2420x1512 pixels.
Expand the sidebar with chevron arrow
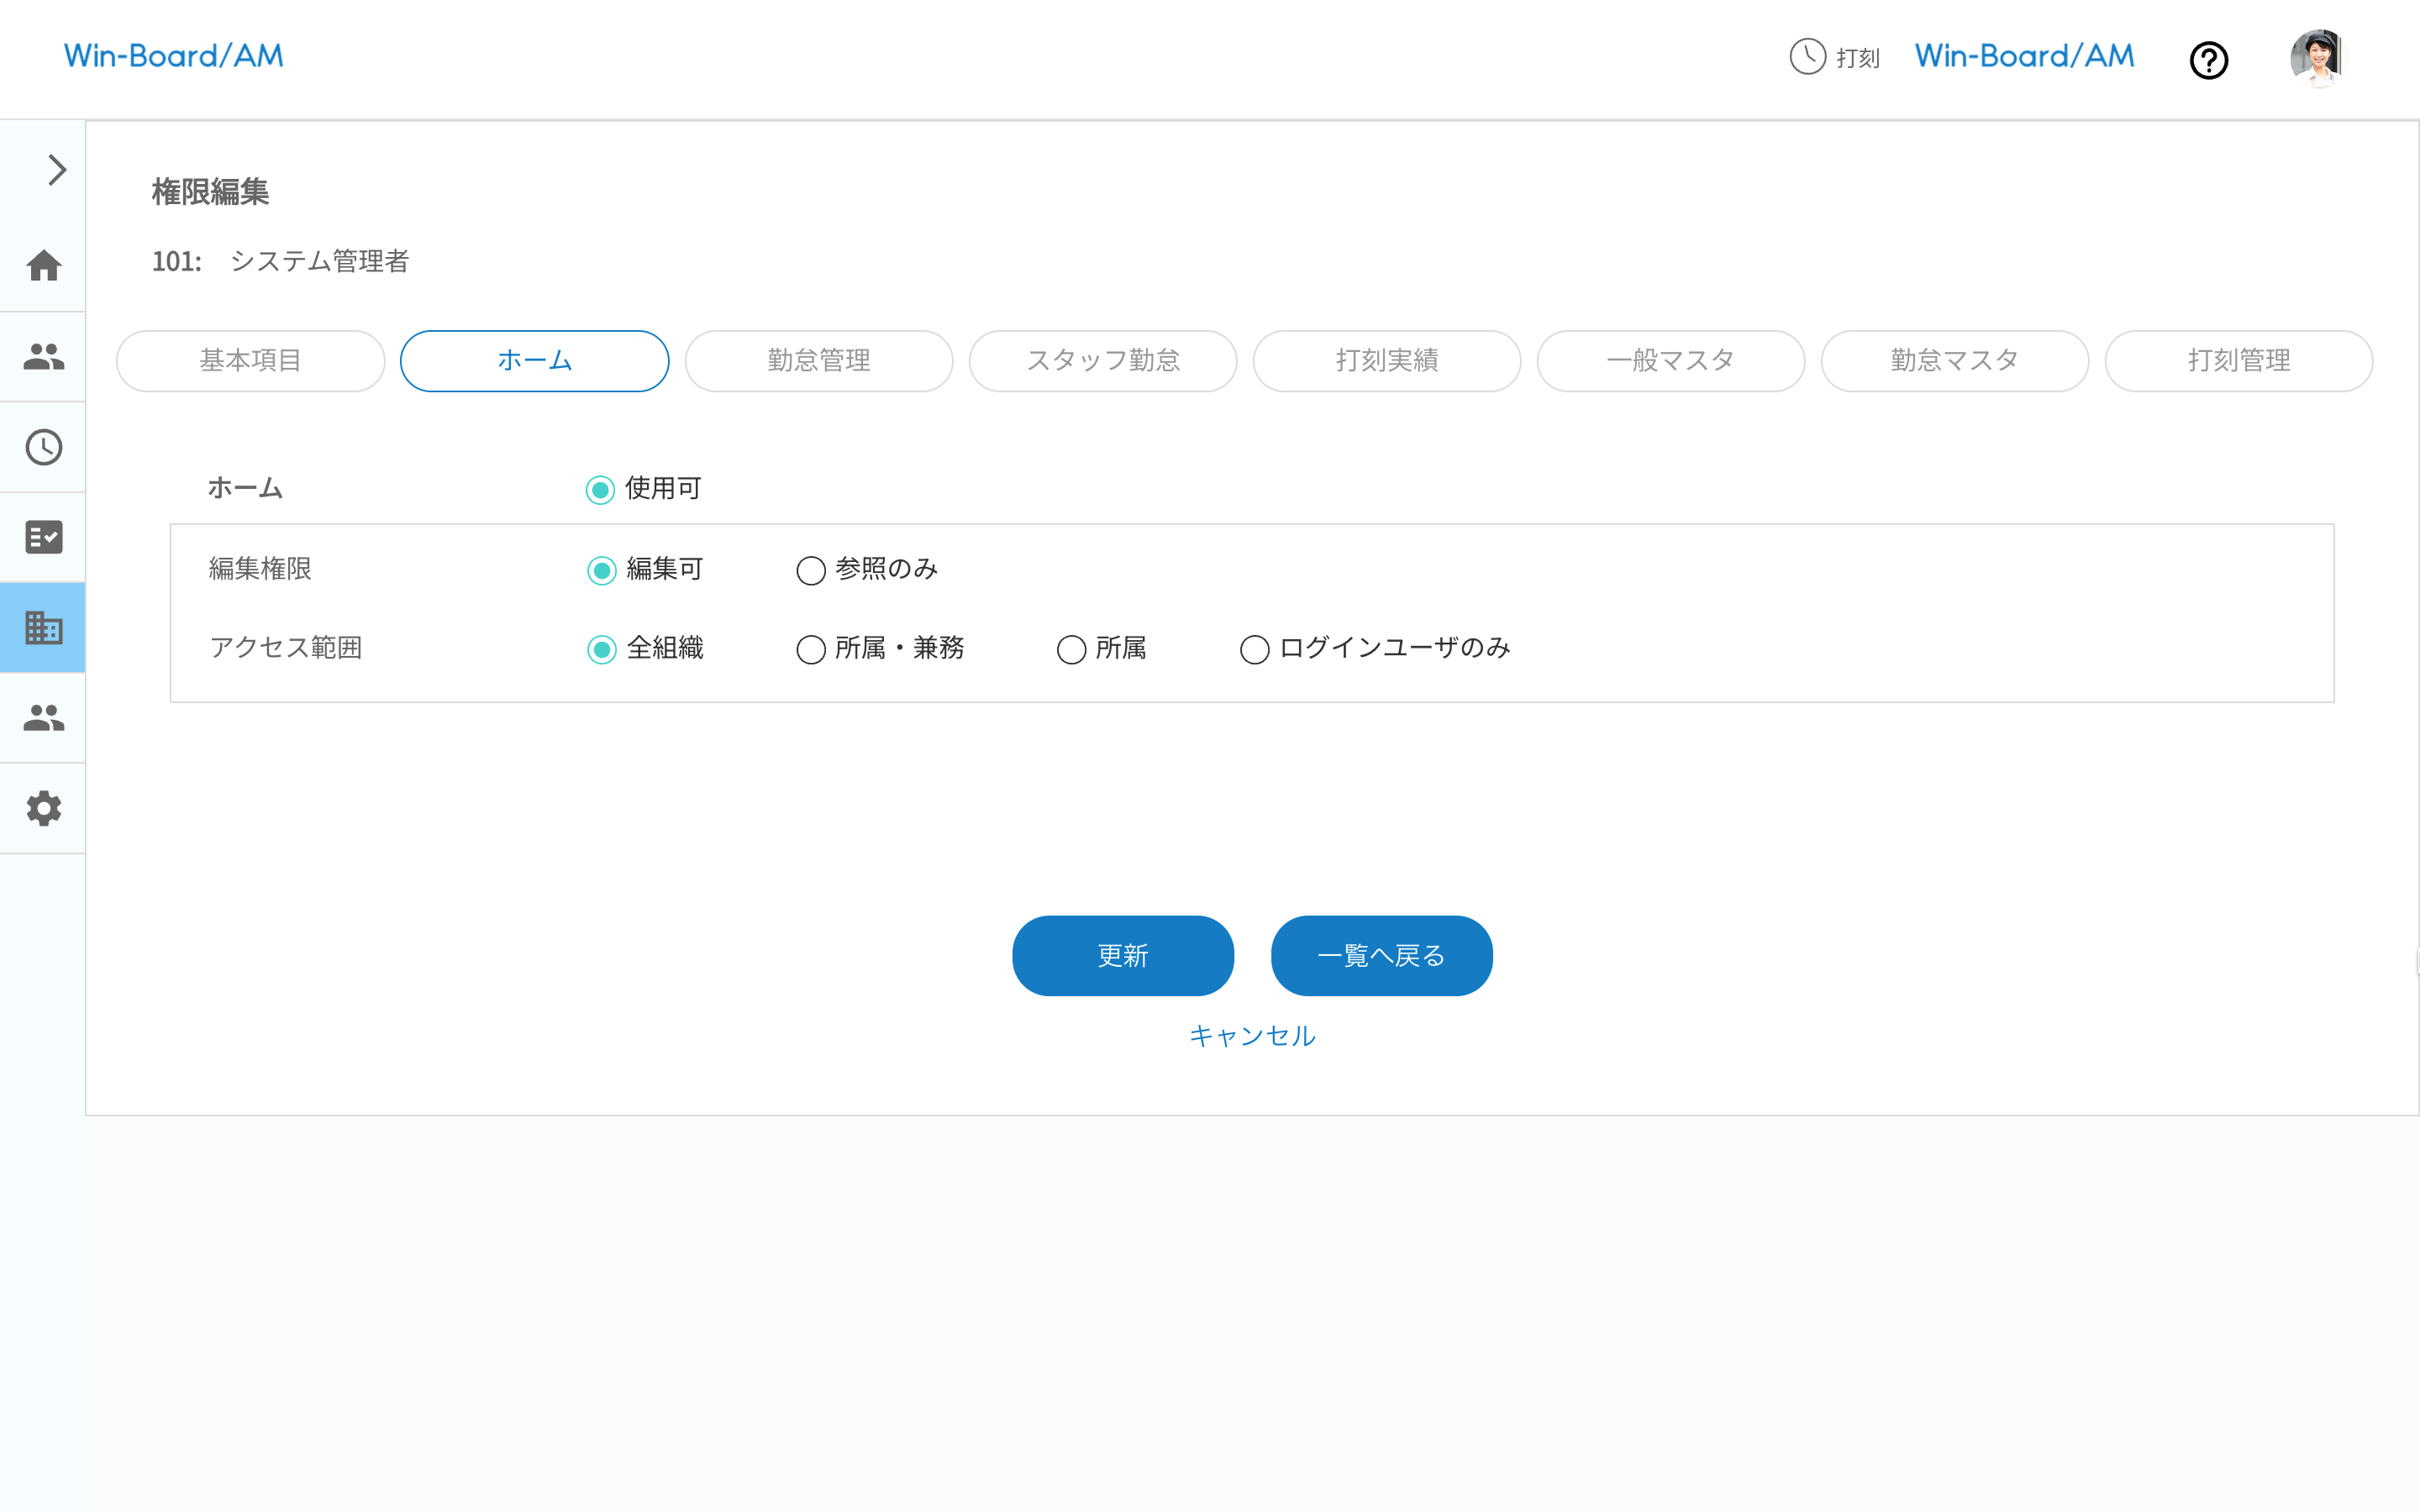tap(56, 170)
